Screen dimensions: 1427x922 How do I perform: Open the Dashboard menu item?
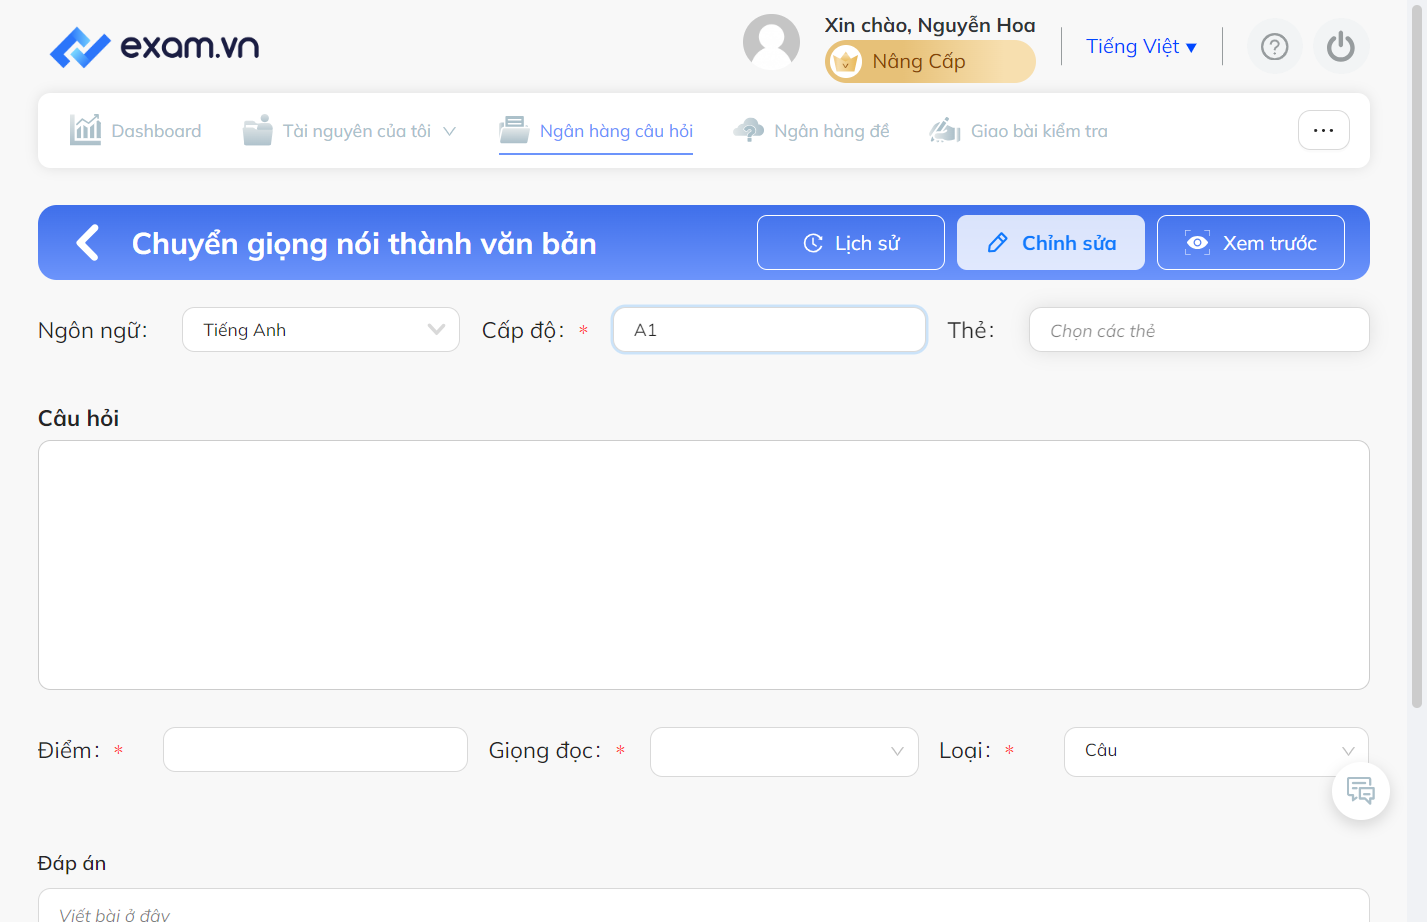(x=135, y=131)
